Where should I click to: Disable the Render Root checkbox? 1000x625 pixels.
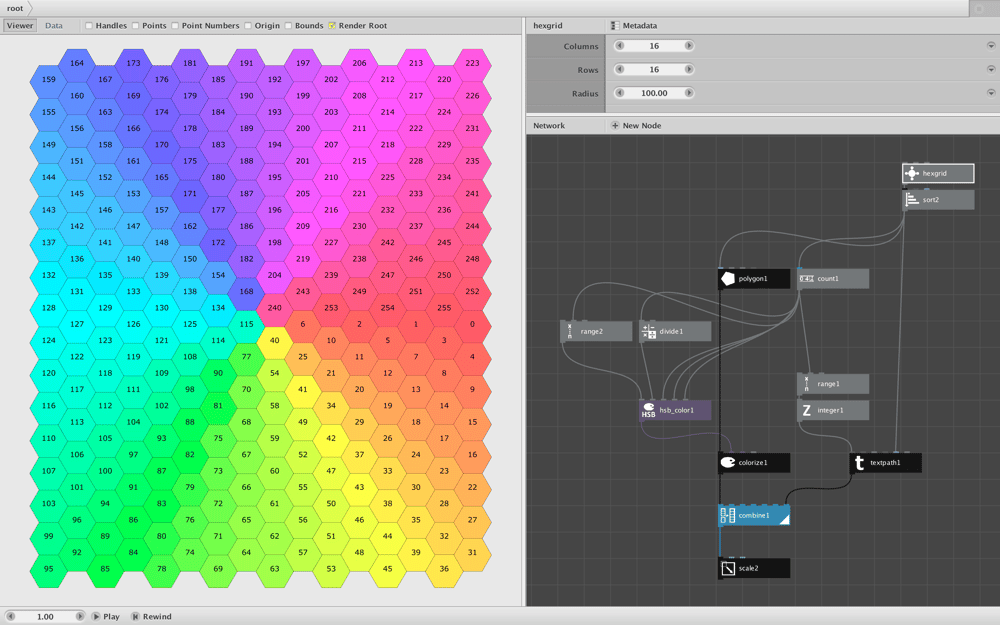[332, 26]
